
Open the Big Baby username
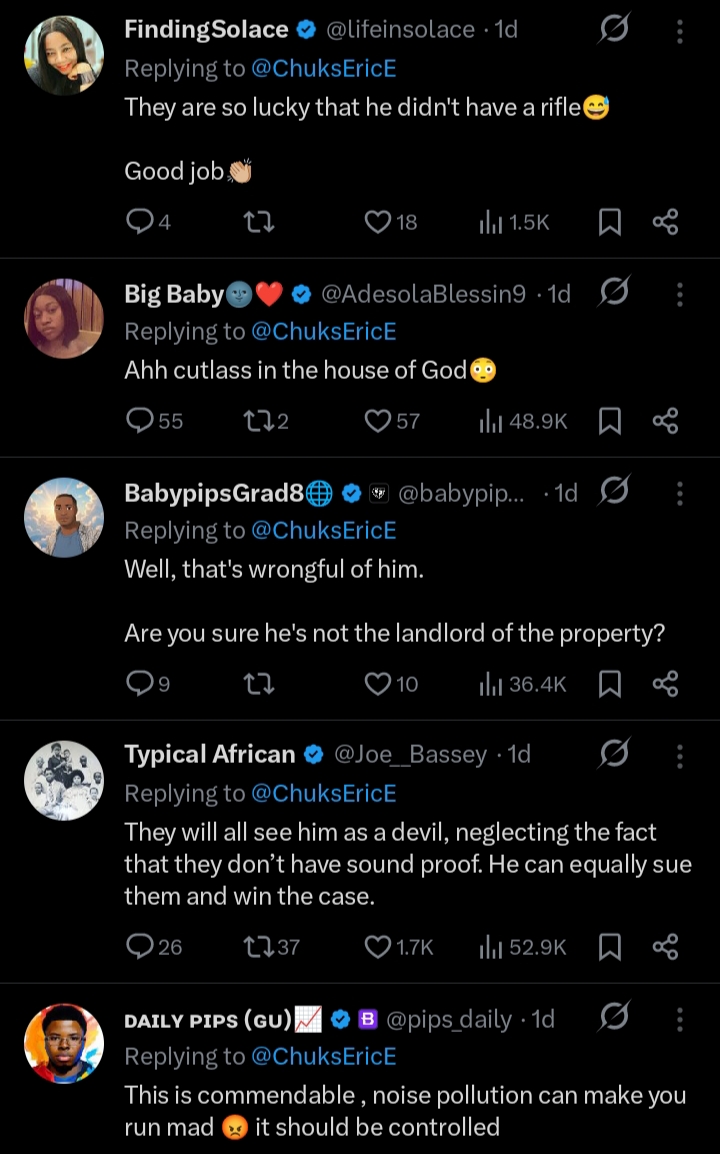point(173,294)
